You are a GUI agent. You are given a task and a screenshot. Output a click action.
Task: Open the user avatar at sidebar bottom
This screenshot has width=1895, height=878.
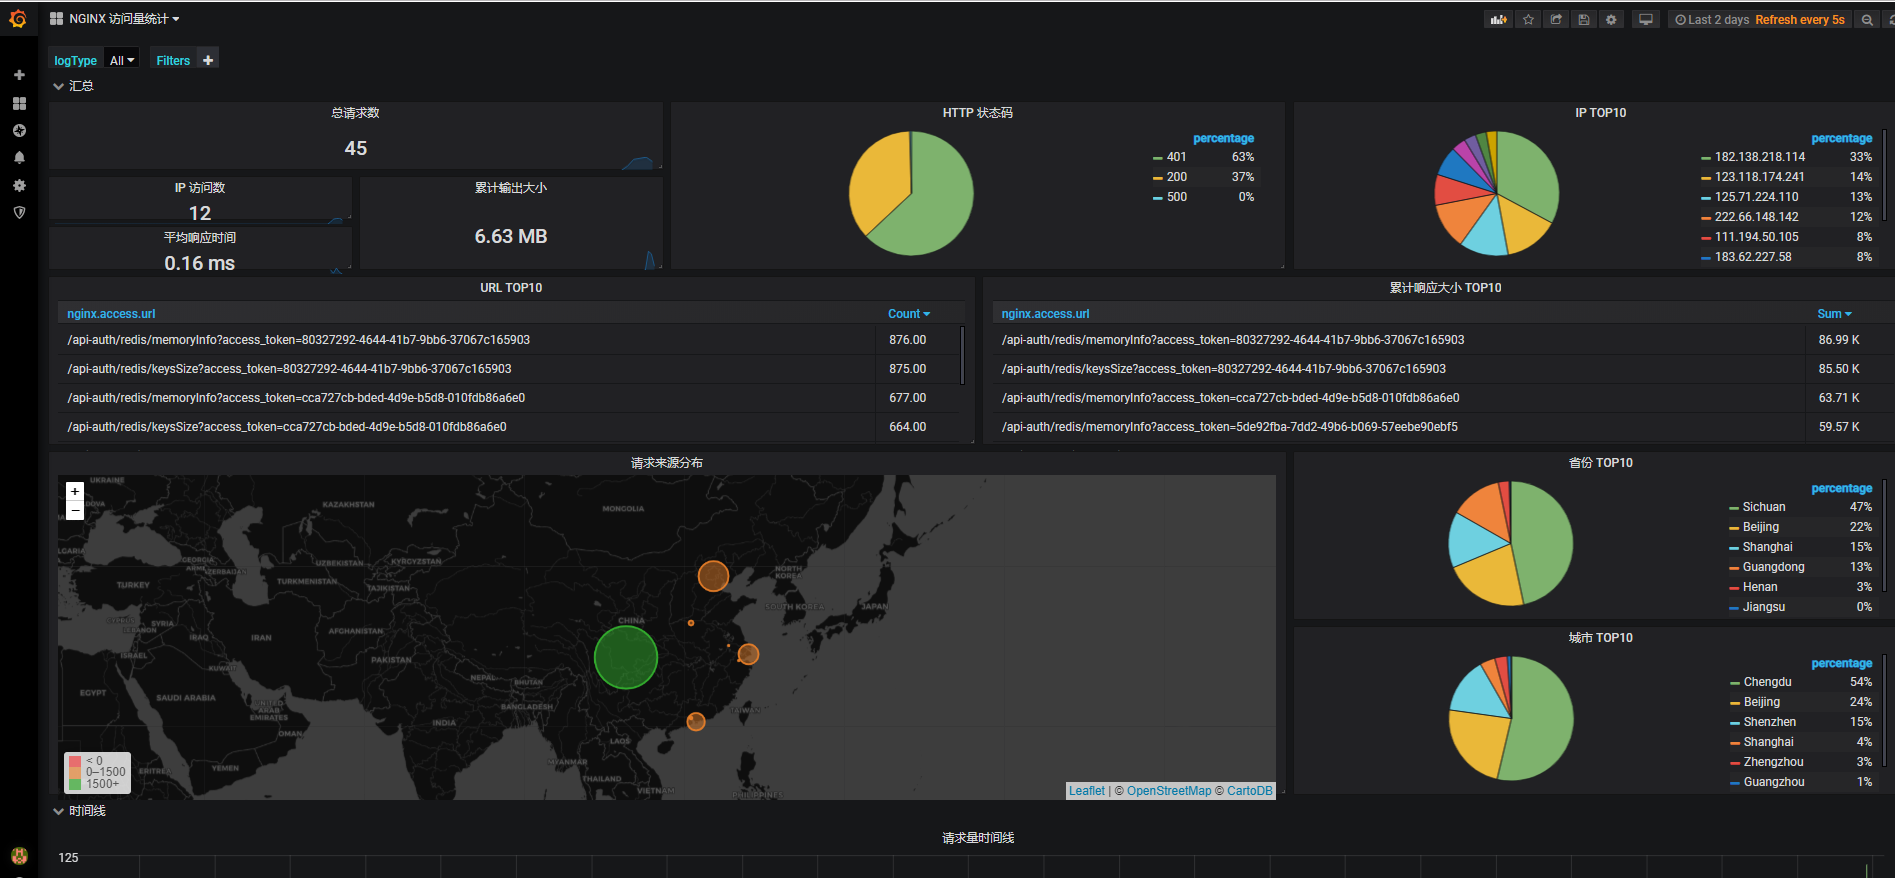[19, 855]
